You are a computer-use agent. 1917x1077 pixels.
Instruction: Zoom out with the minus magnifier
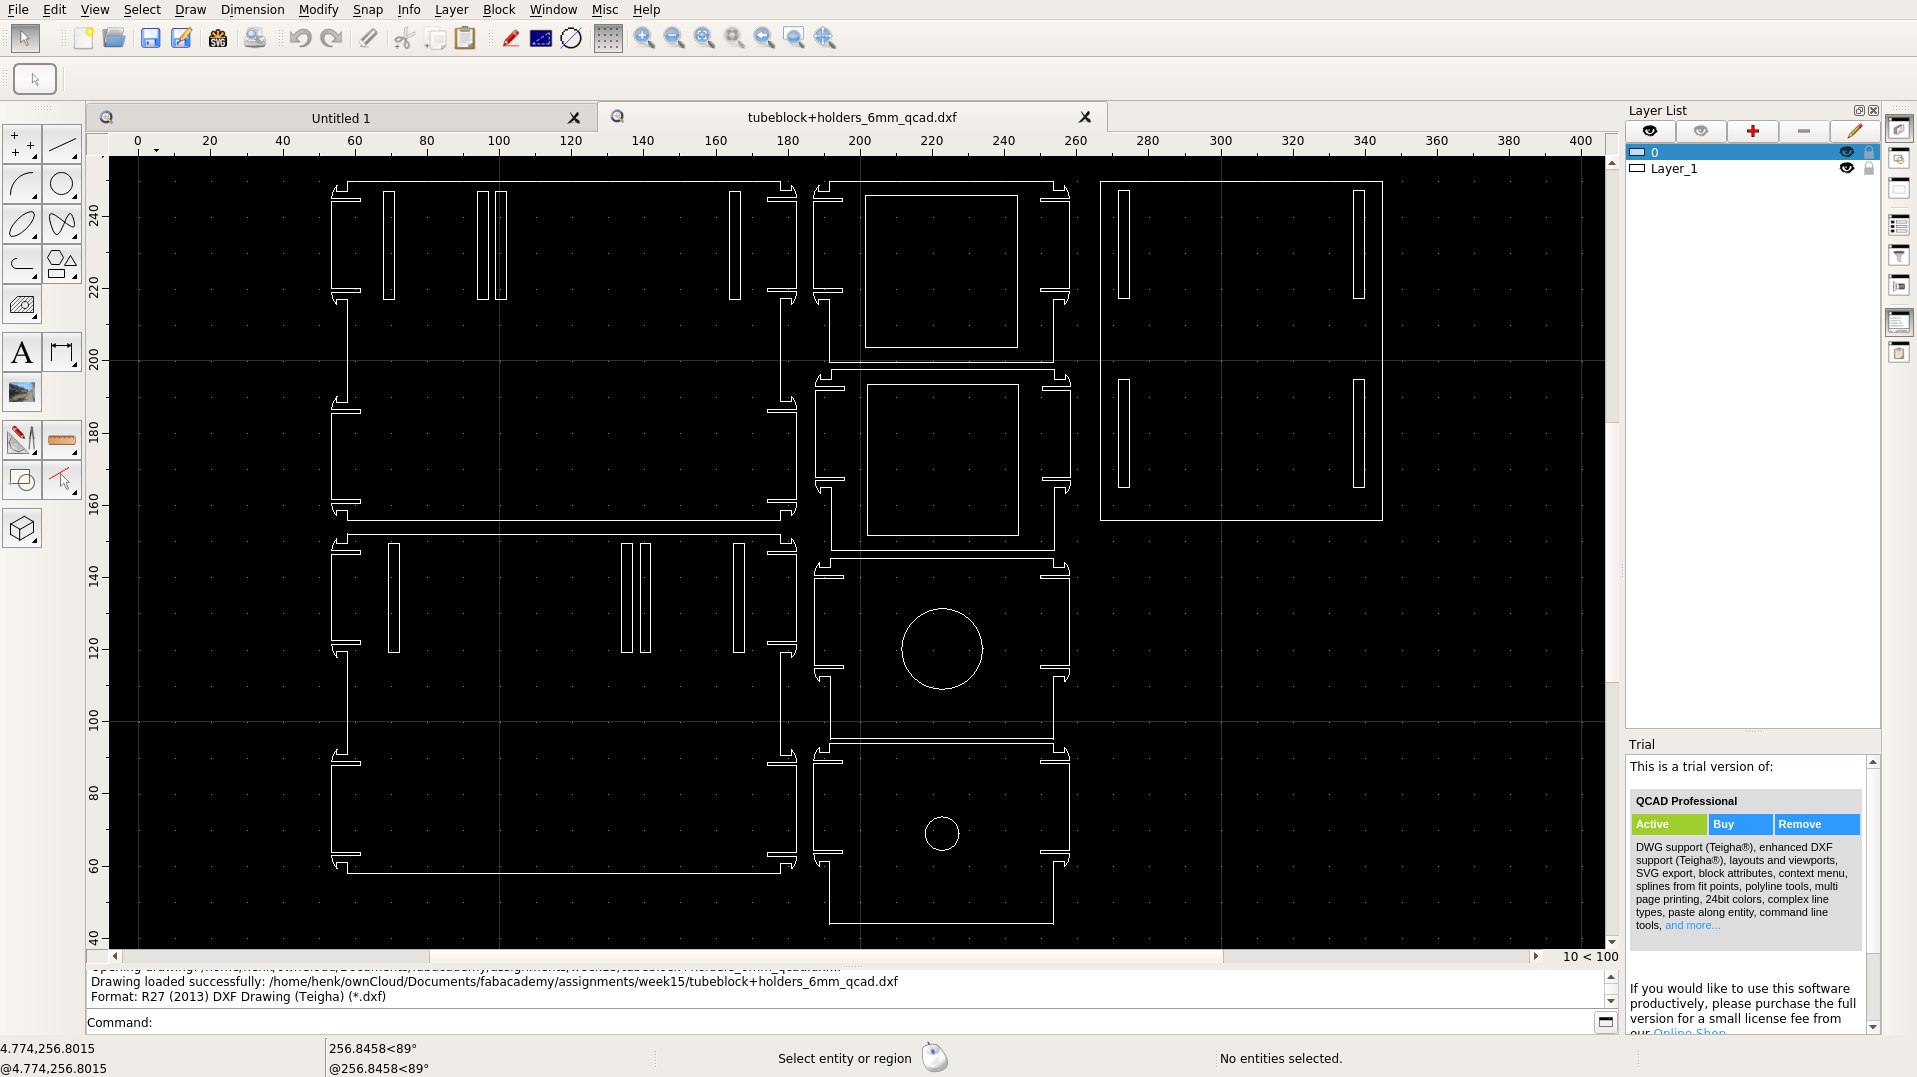click(675, 38)
